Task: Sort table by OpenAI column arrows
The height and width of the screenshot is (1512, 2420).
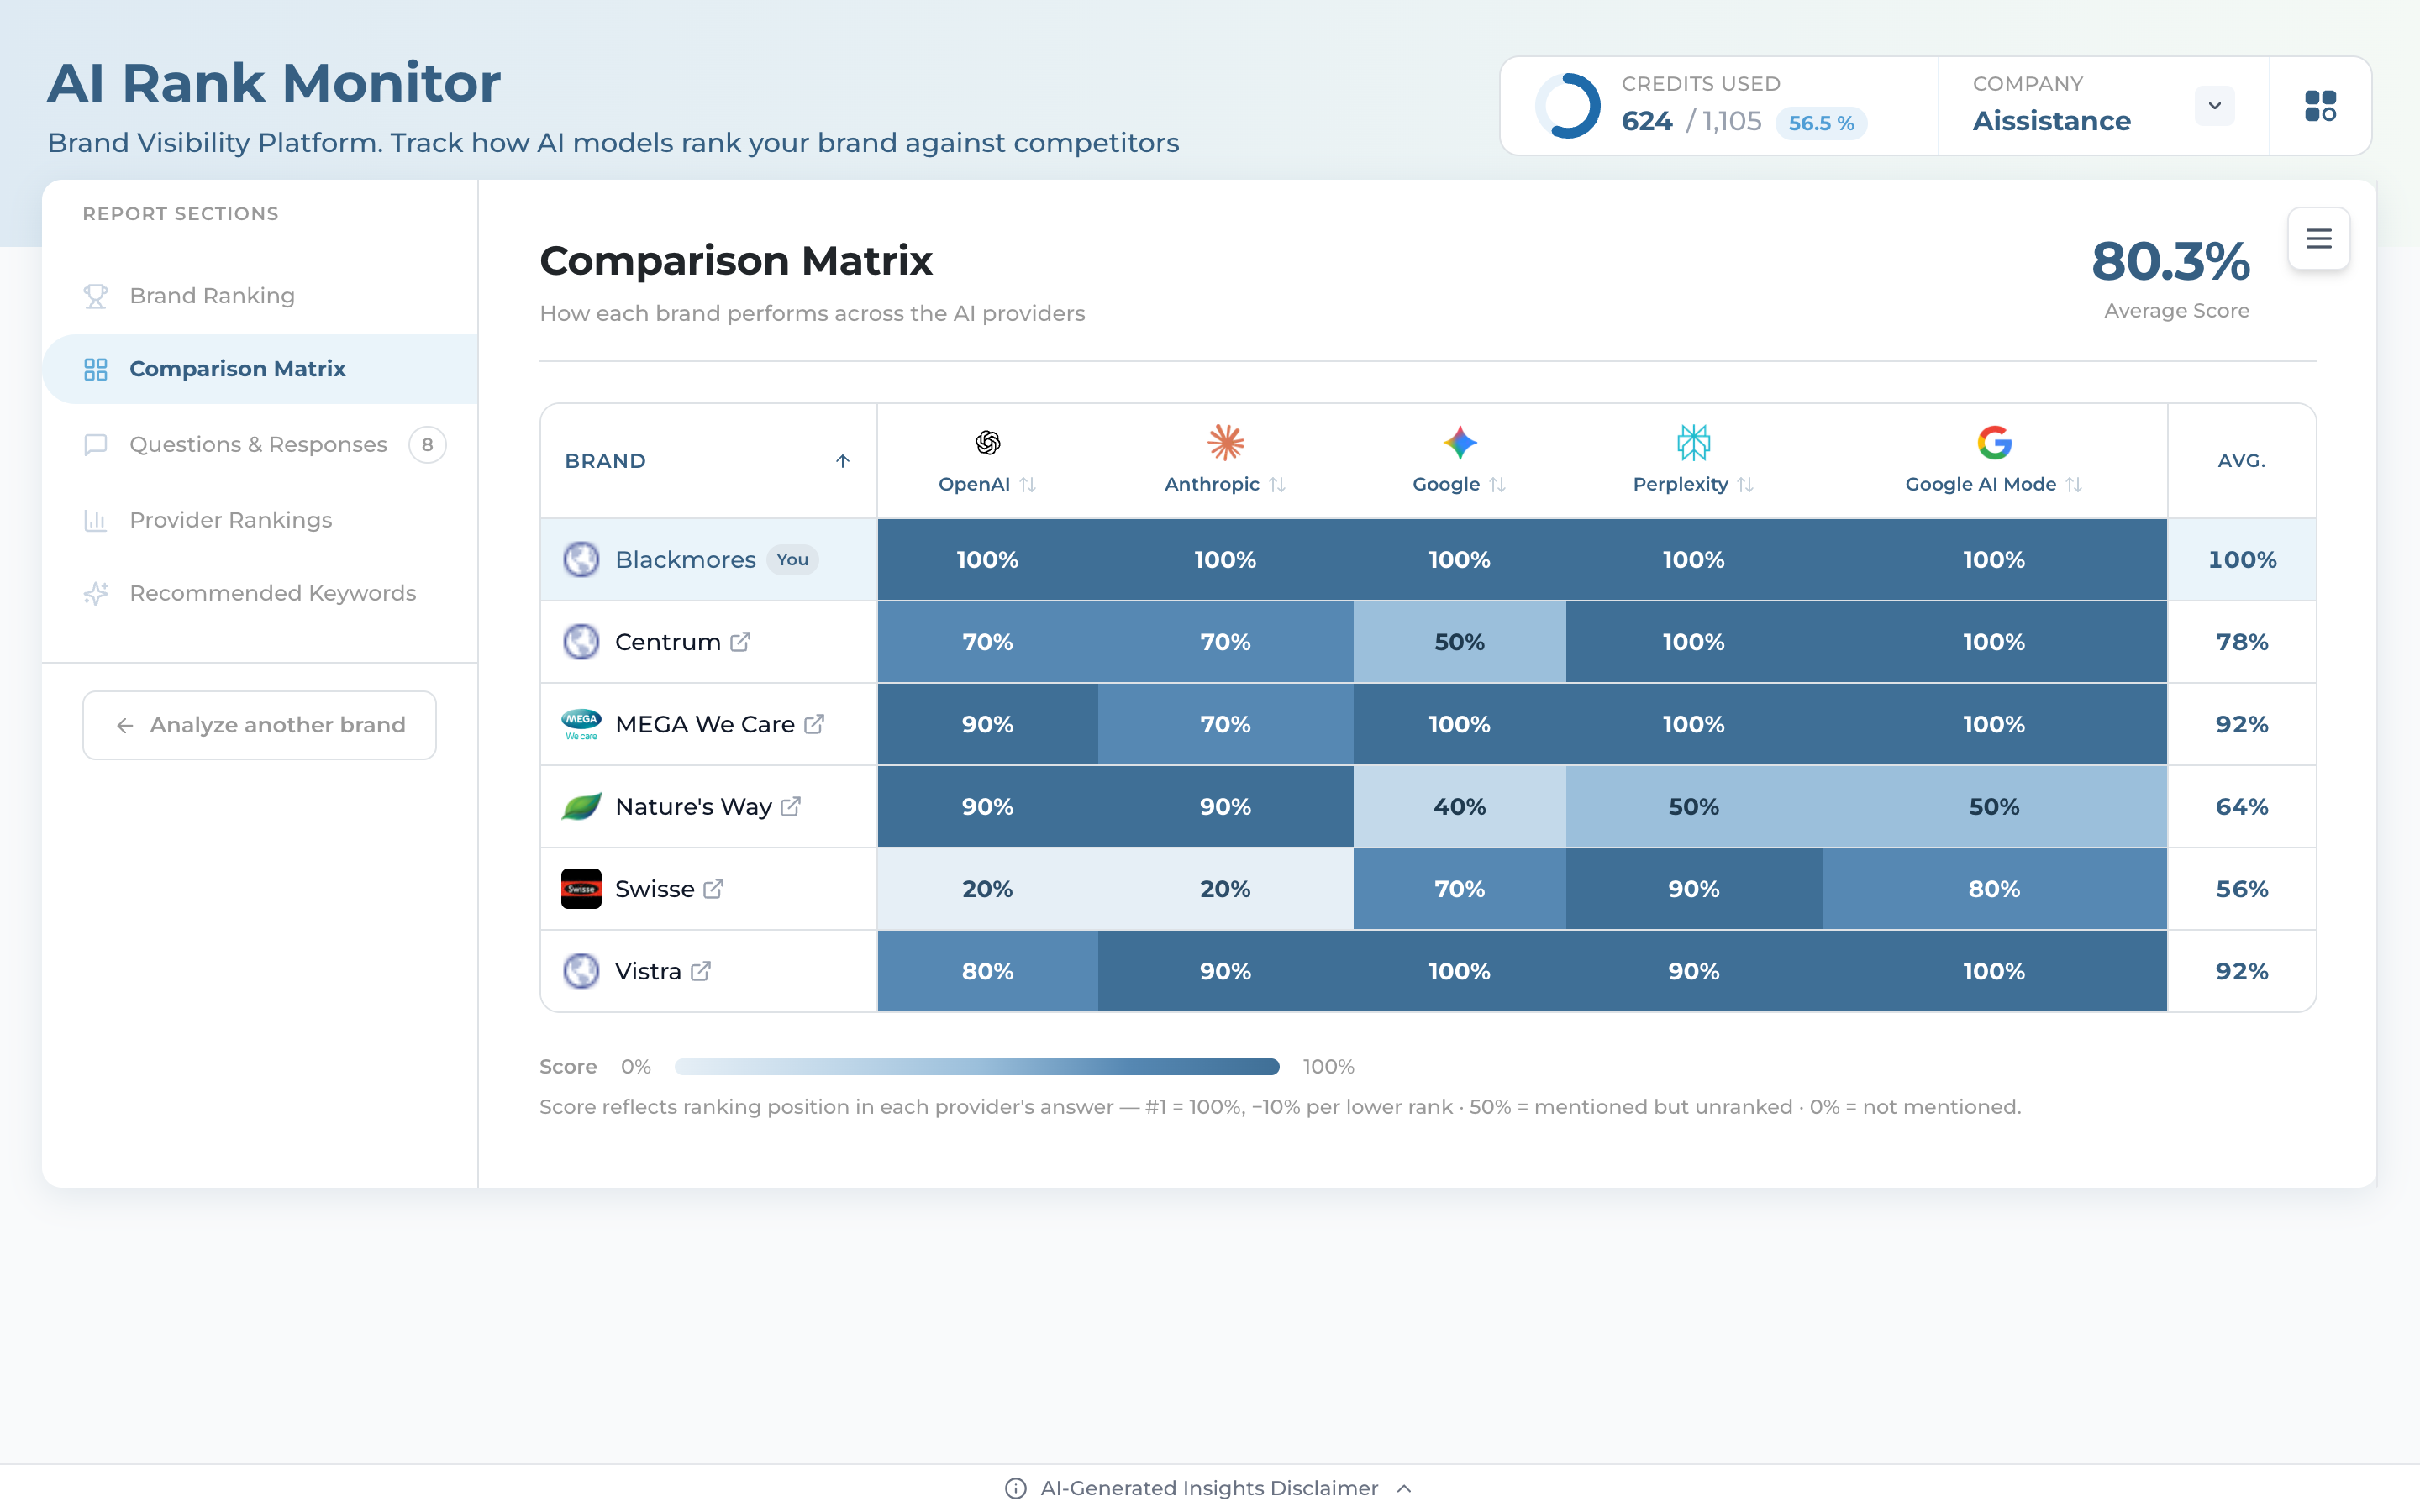Action: [x=1027, y=484]
